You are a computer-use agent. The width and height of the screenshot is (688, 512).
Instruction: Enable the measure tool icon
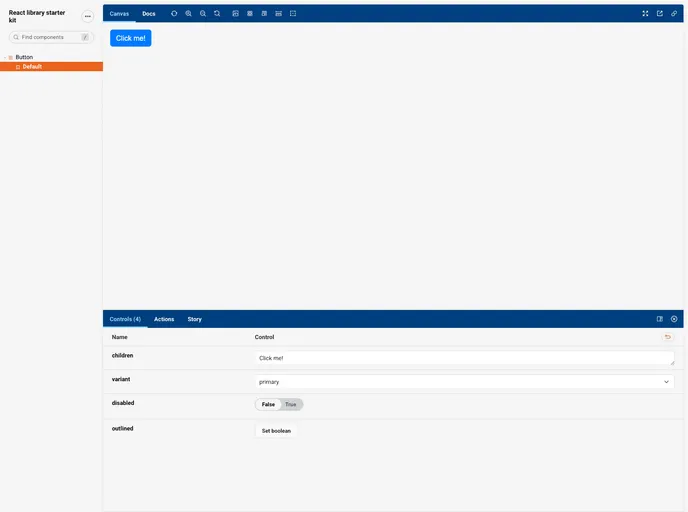279,14
